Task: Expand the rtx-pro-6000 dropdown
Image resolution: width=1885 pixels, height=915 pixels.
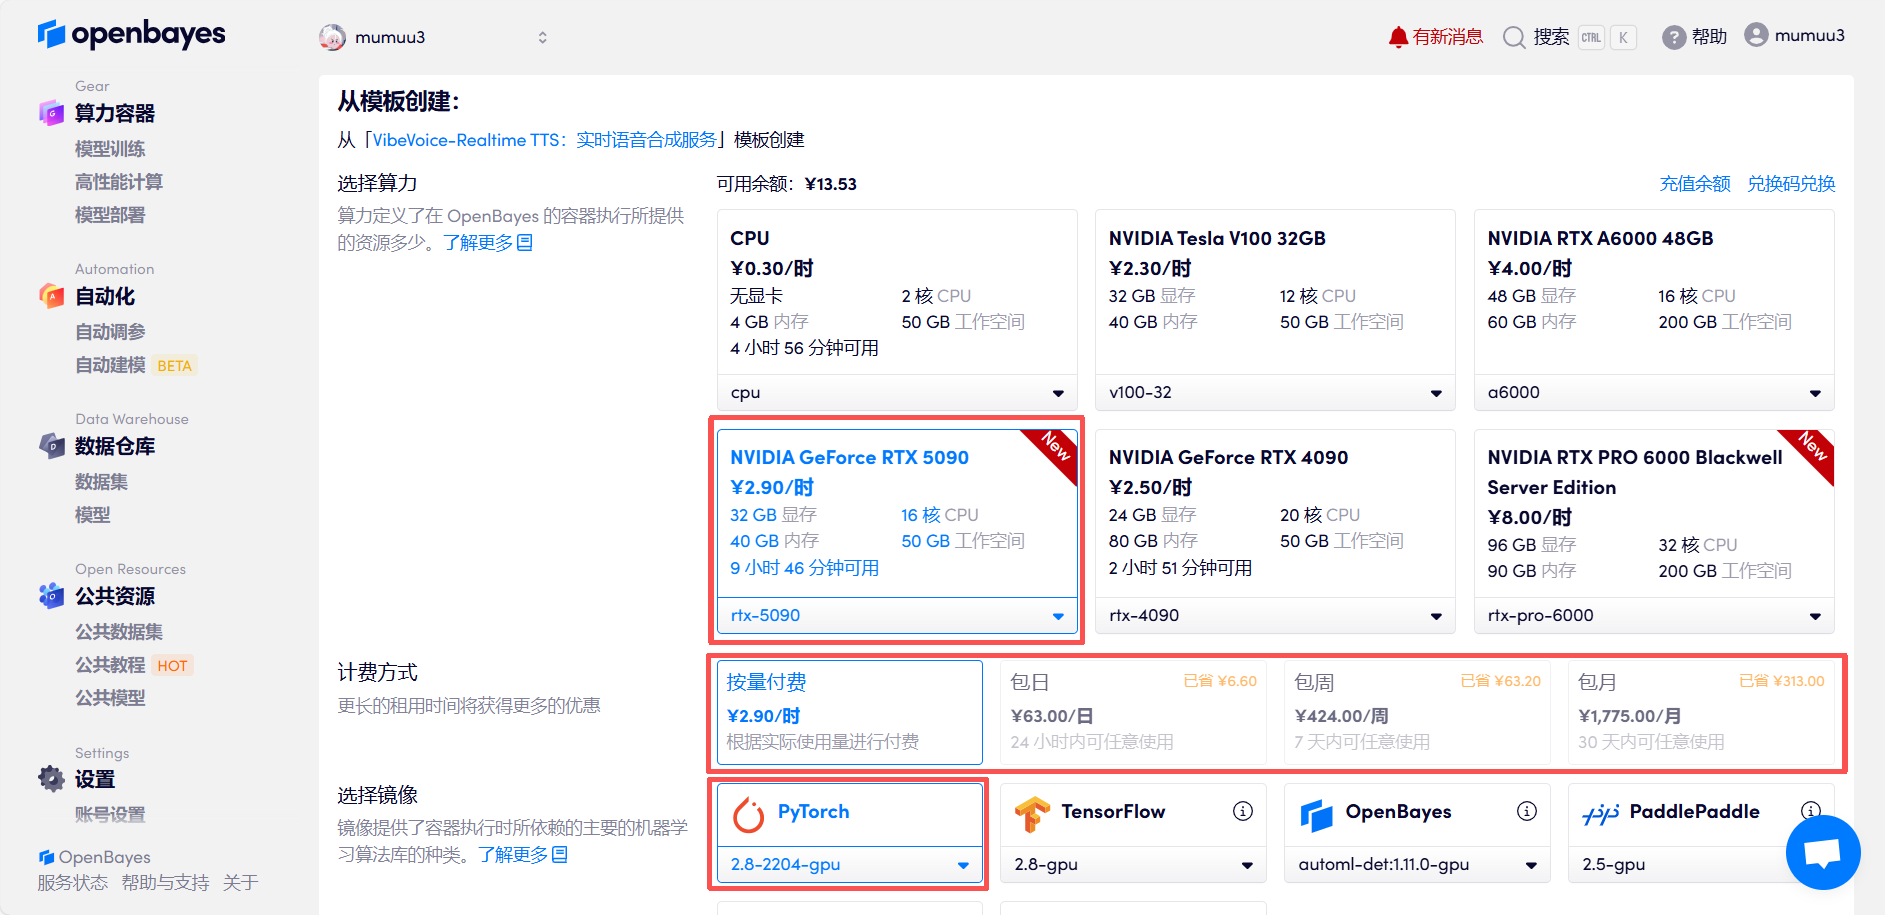Action: 1654,615
